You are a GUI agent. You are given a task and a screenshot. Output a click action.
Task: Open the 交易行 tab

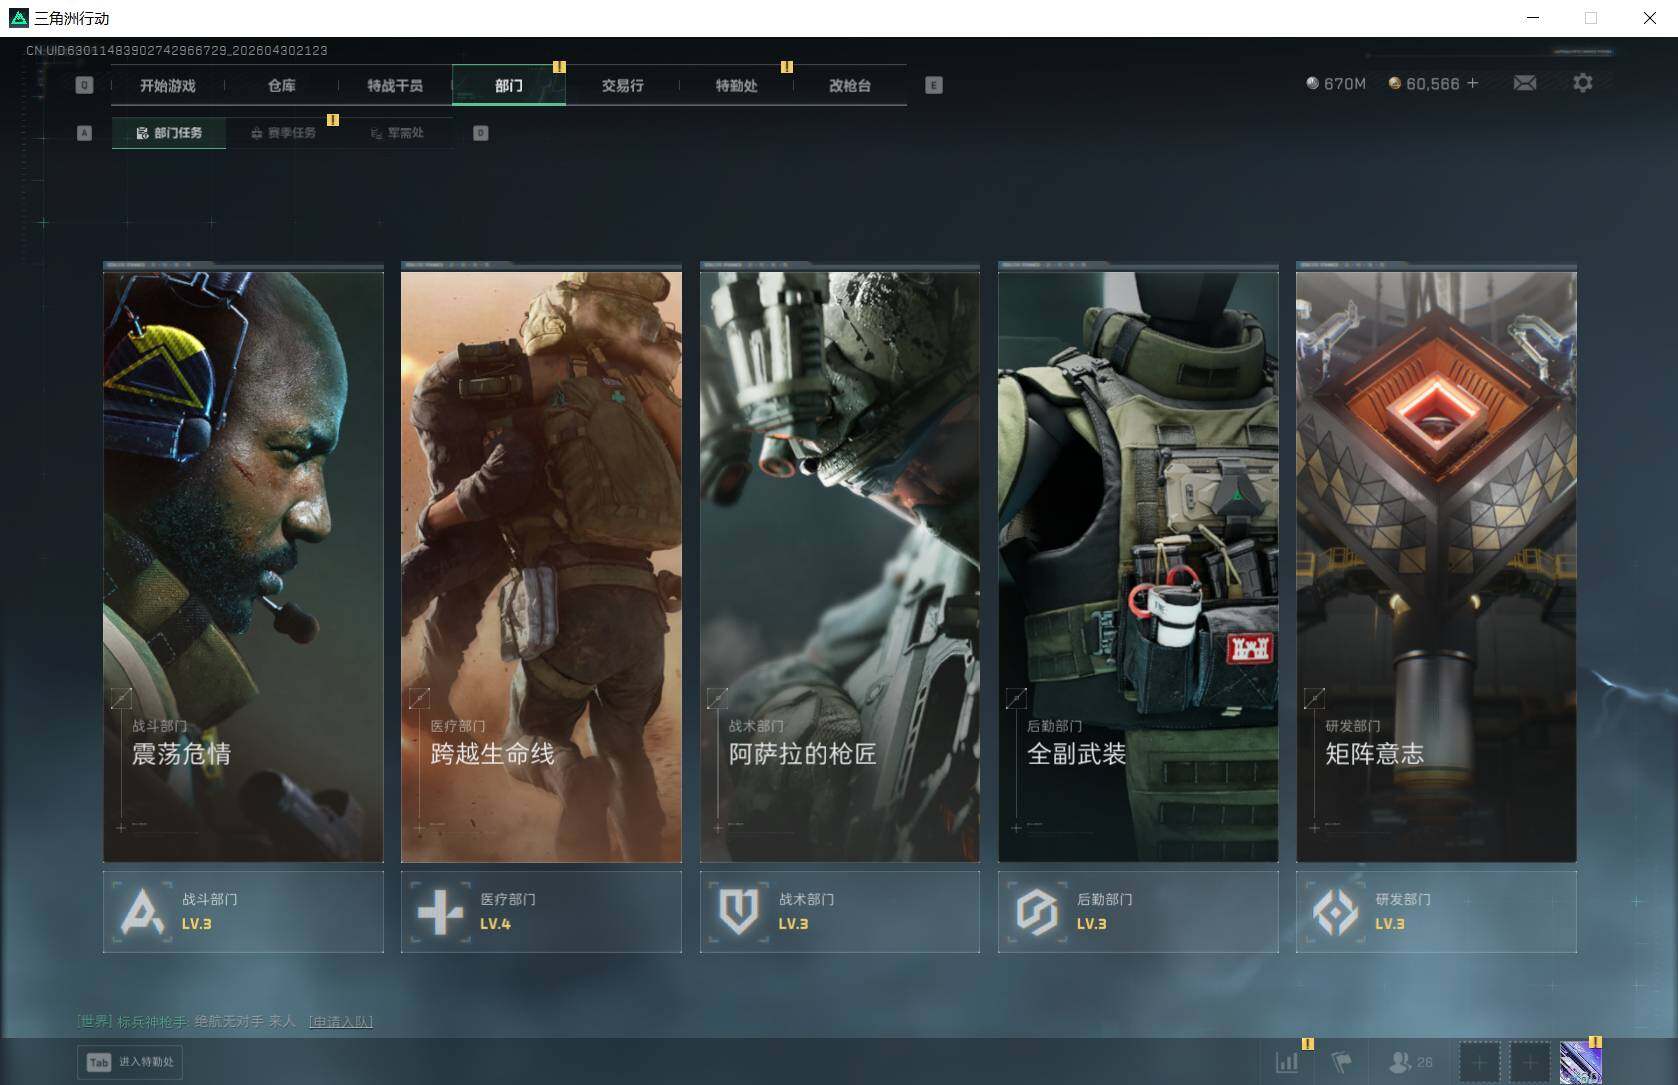622,86
